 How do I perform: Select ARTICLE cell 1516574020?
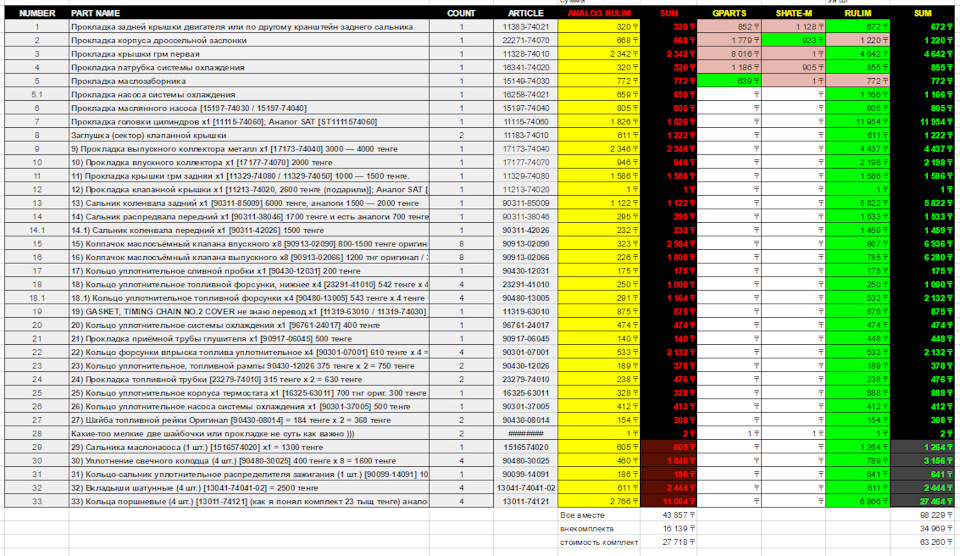click(525, 447)
